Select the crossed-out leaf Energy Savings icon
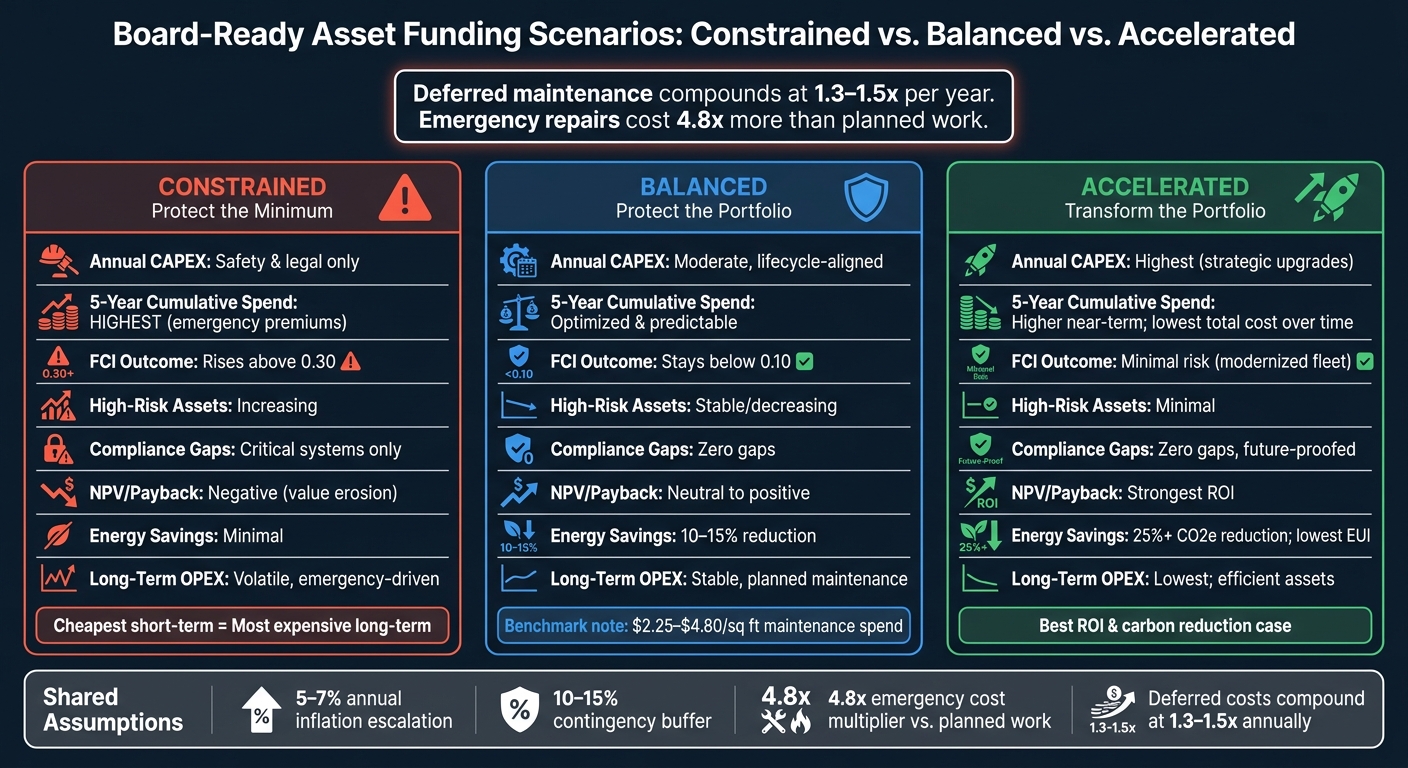Viewport: 1408px width, 768px height. point(58,536)
